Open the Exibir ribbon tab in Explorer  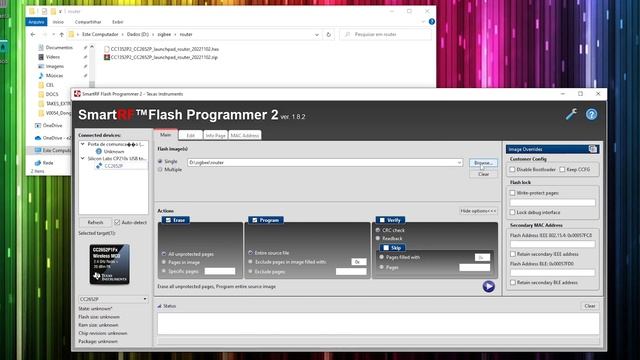[118, 22]
